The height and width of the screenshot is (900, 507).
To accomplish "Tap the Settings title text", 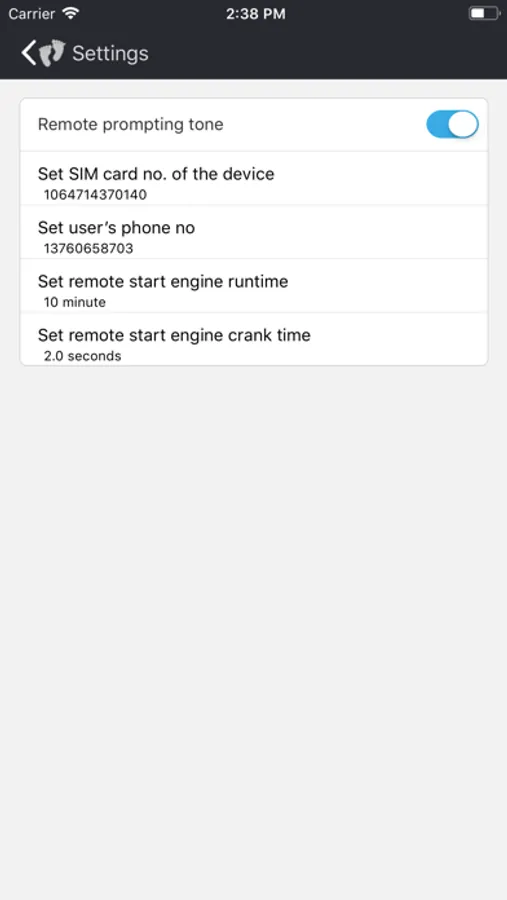I will tap(110, 53).
